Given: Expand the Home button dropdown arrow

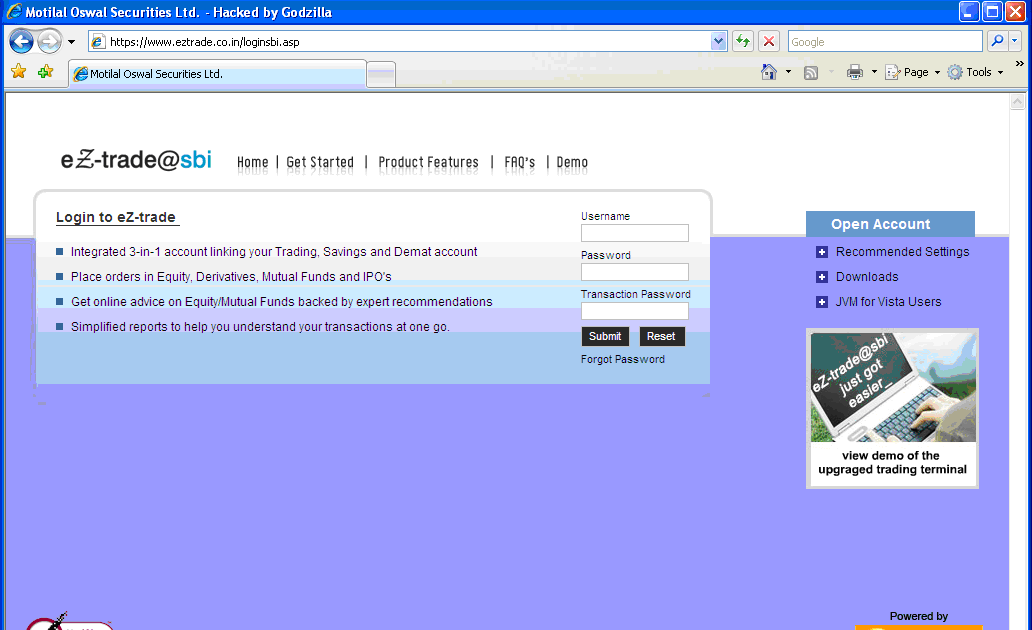Looking at the screenshot, I should point(788,72).
